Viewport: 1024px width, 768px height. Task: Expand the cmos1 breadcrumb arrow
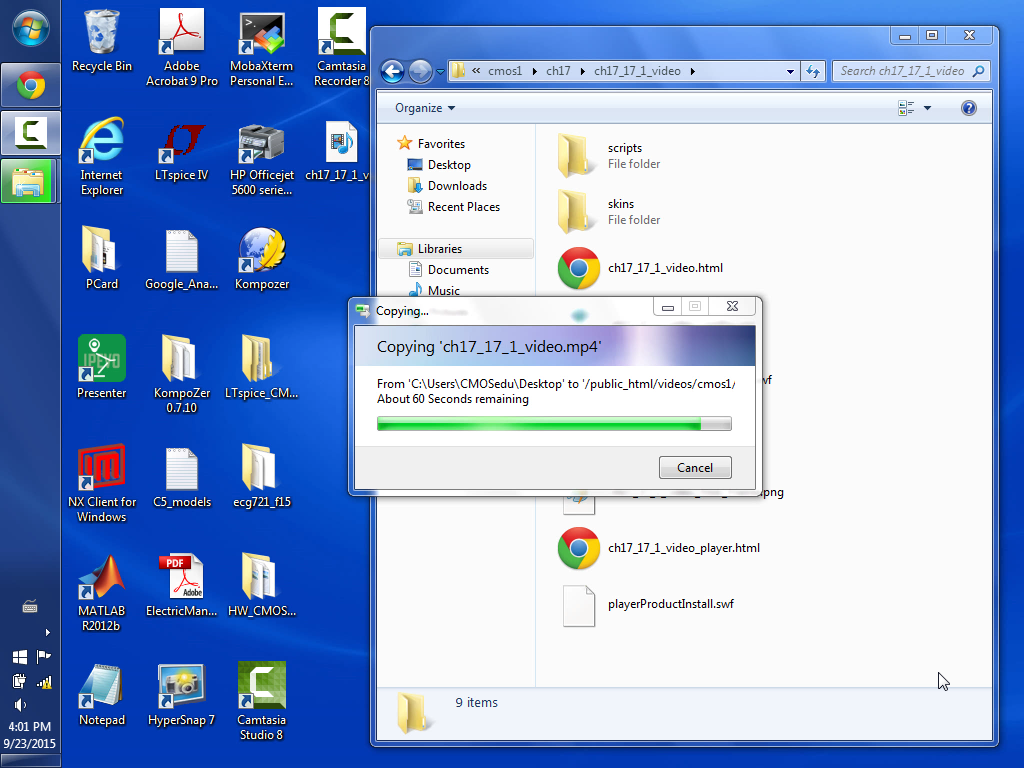pyautogui.click(x=534, y=71)
